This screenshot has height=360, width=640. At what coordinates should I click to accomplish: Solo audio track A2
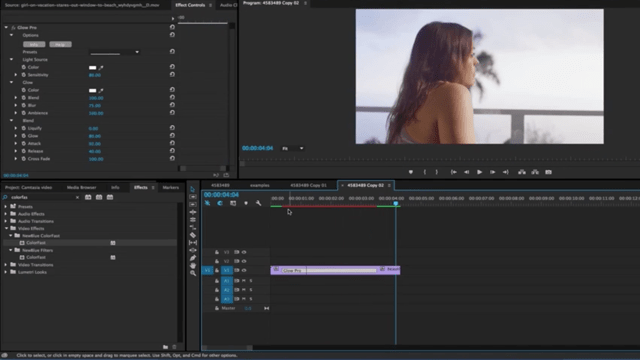click(251, 290)
